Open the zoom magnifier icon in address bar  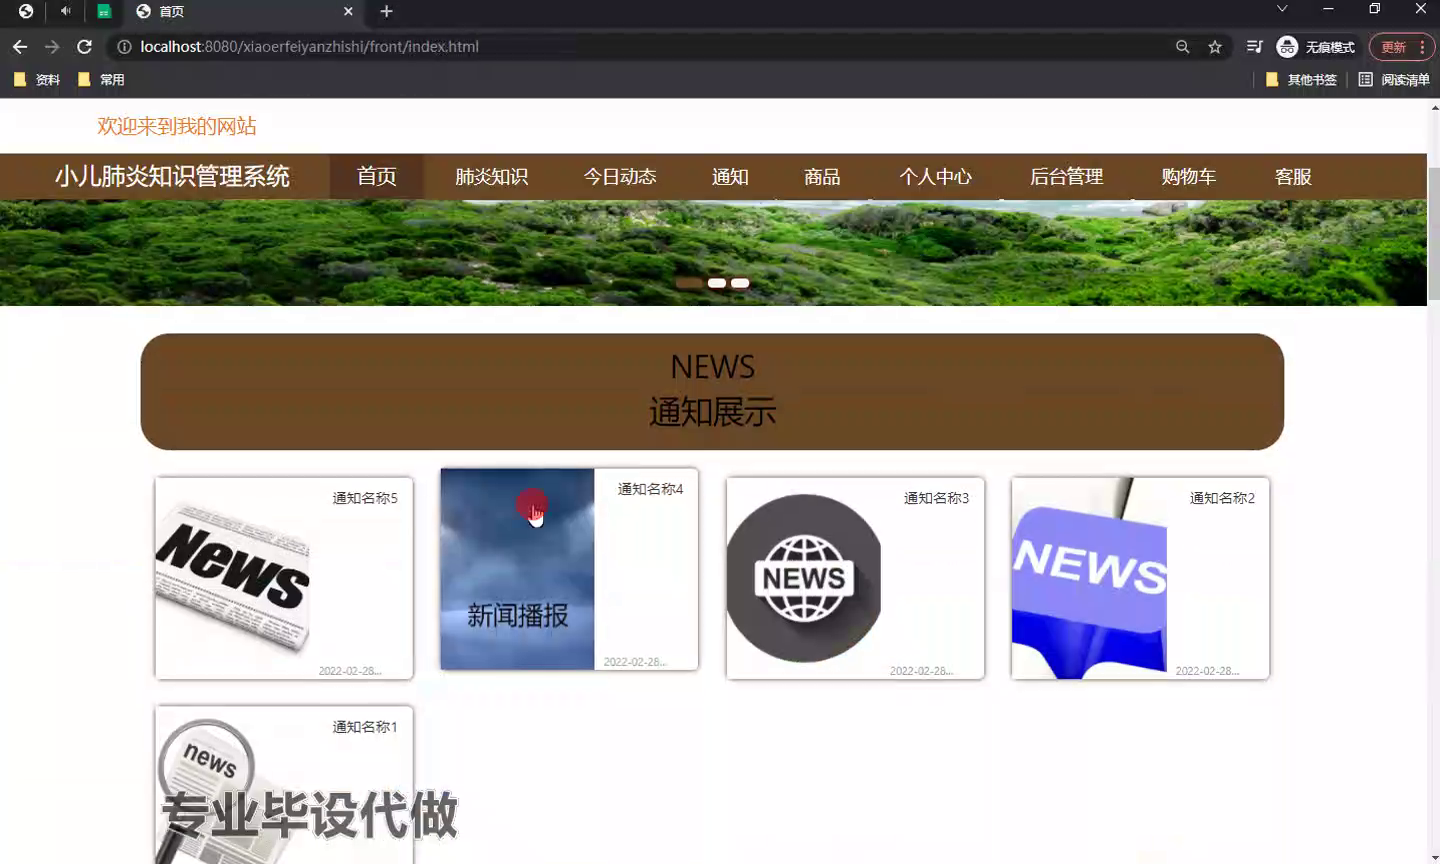click(x=1183, y=47)
